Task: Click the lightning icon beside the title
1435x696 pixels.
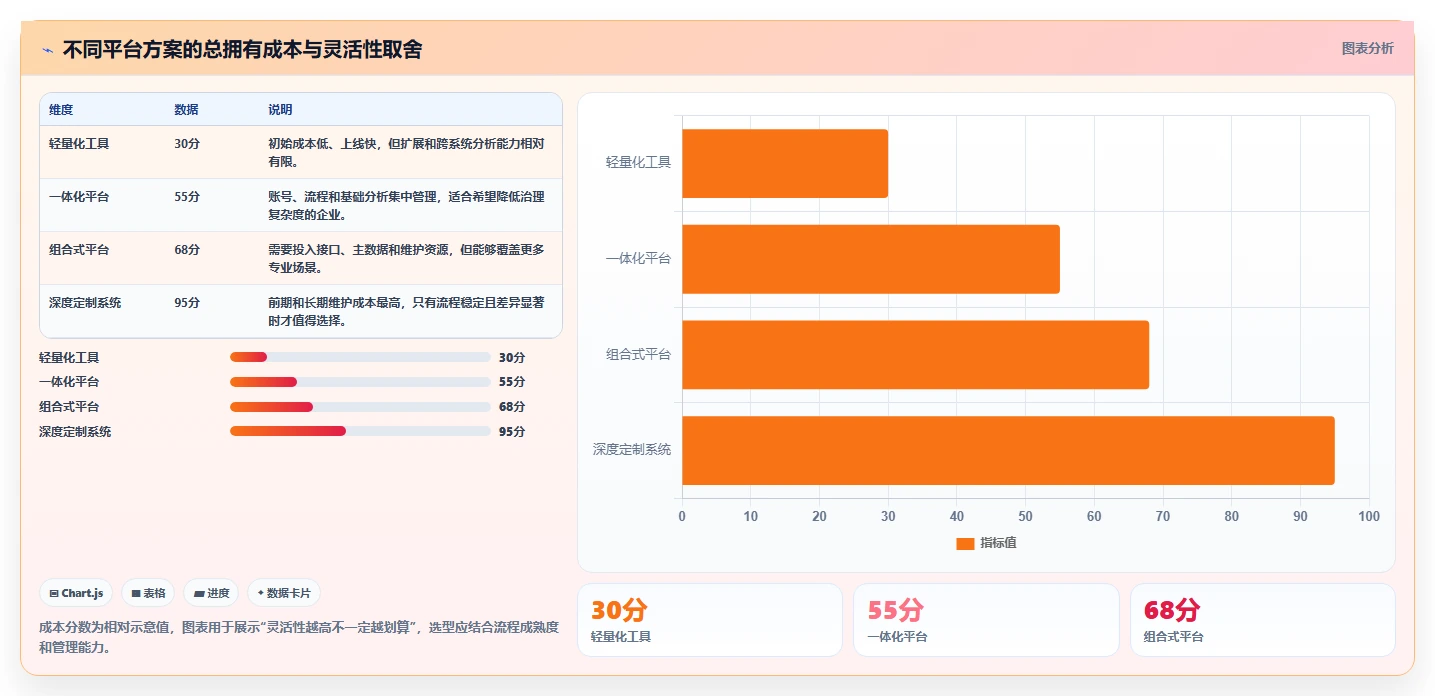Action: (x=47, y=50)
